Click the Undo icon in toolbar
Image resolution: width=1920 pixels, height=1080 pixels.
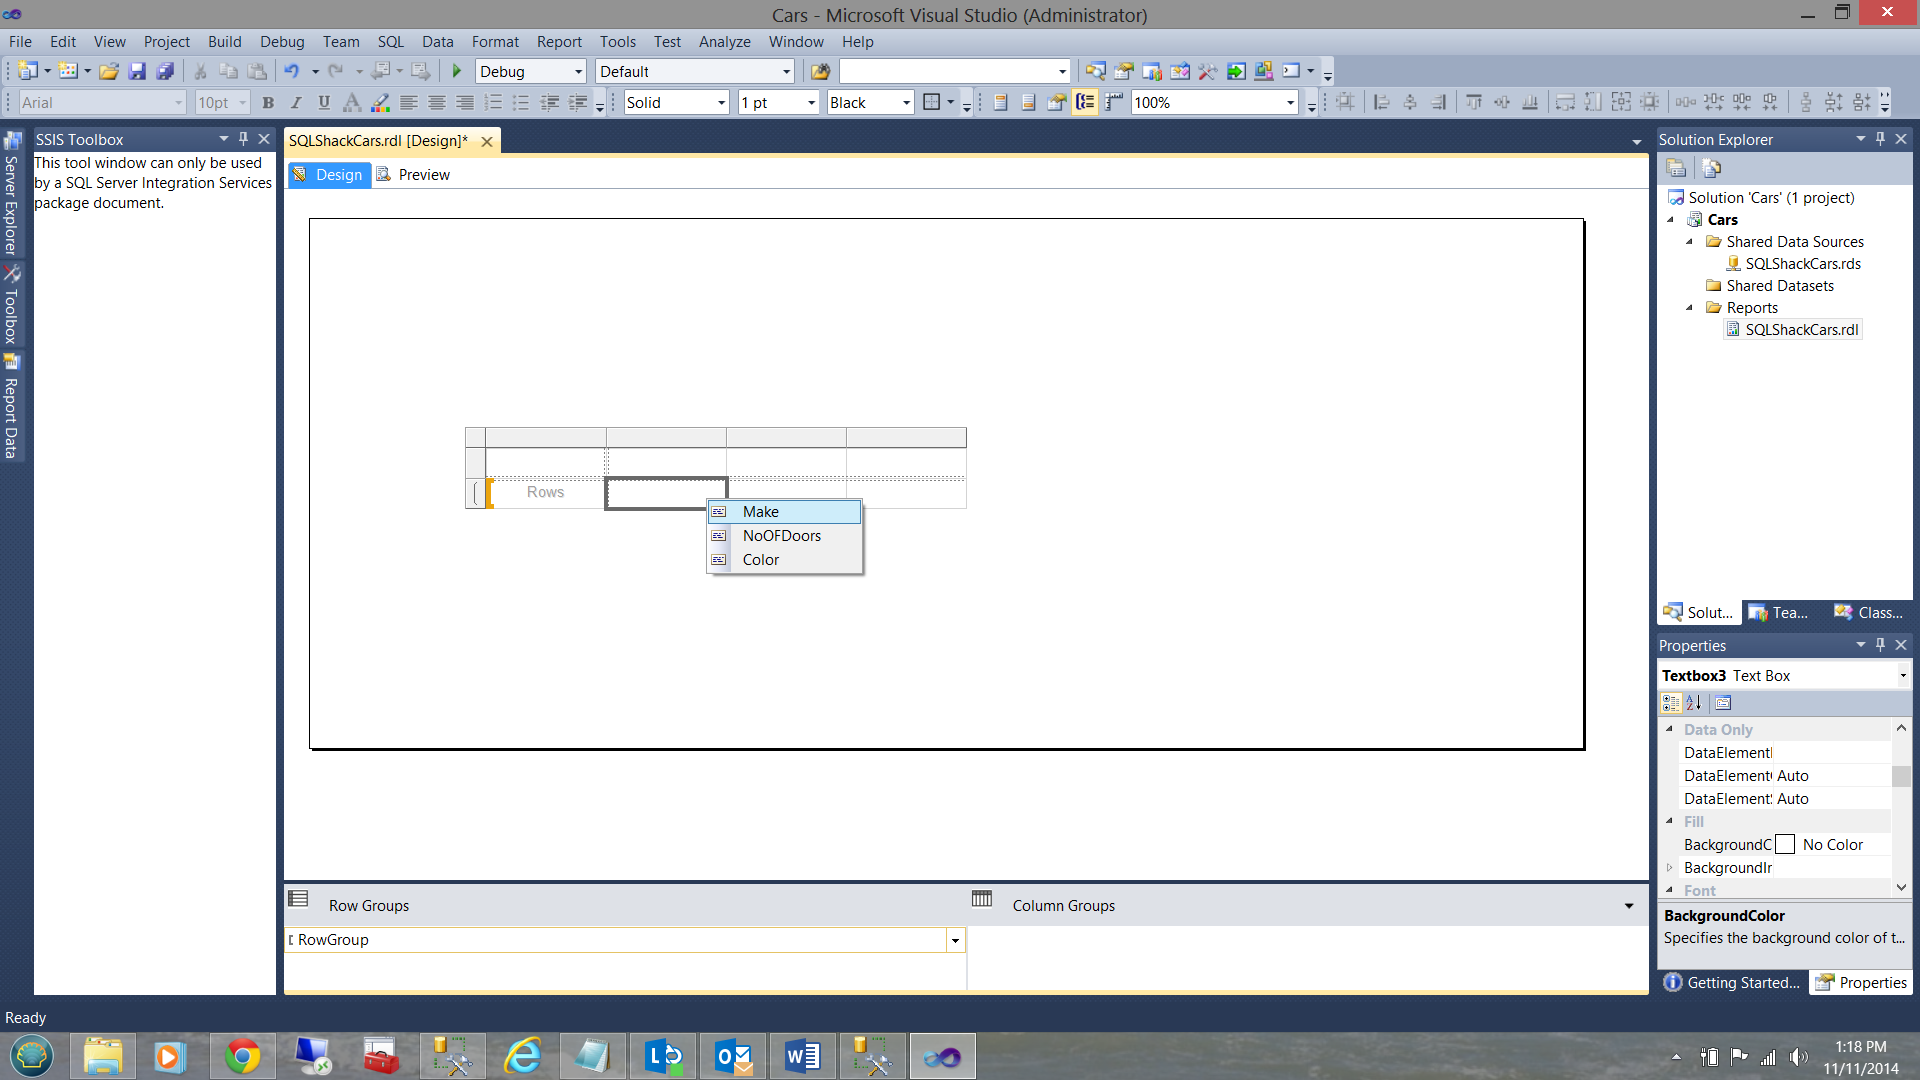[x=291, y=71]
